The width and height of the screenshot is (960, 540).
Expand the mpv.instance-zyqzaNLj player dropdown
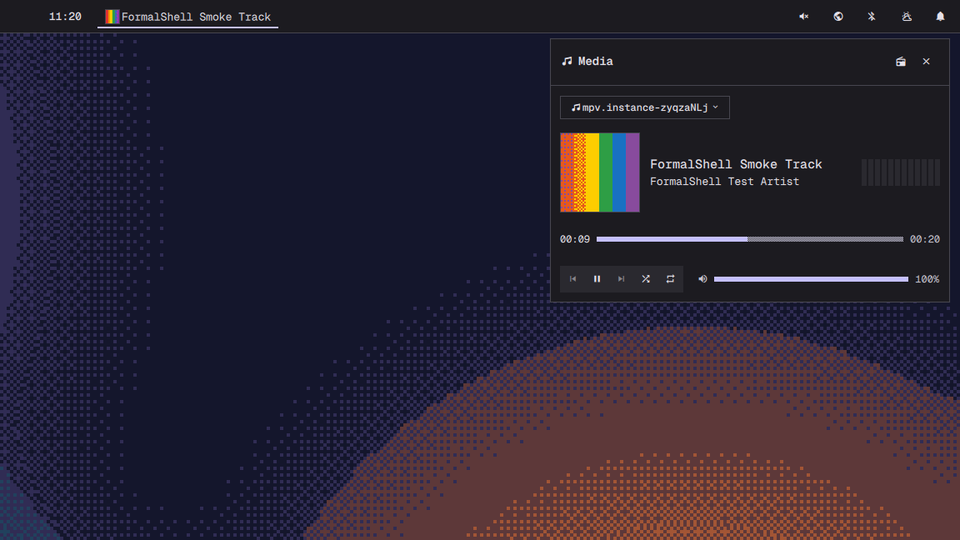click(645, 107)
